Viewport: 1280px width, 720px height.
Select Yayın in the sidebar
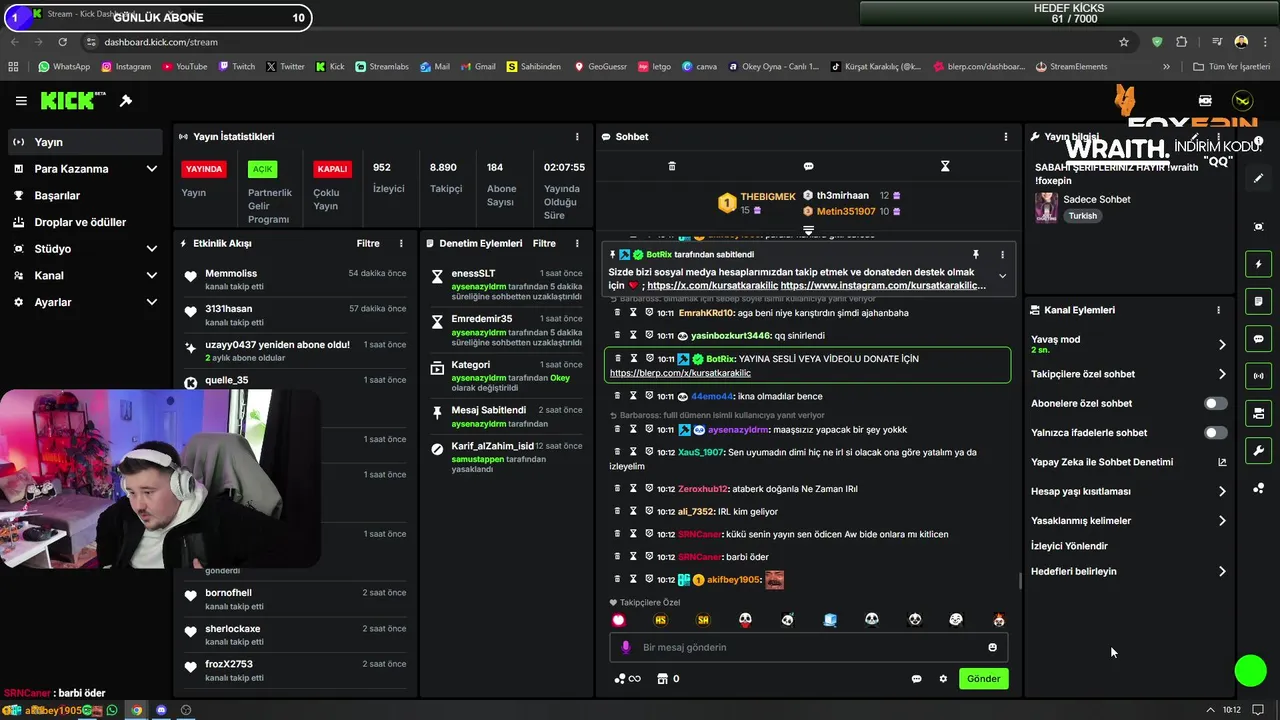tap(84, 142)
